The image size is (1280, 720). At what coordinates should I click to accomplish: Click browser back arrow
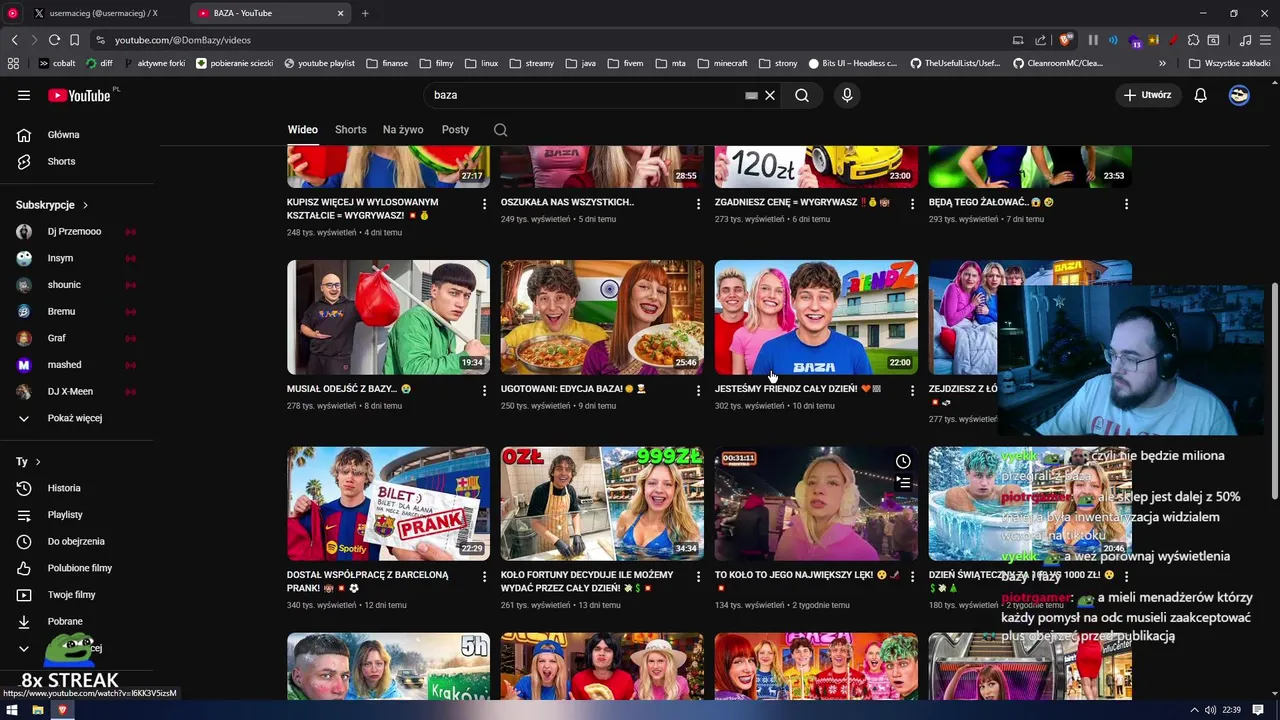(x=14, y=40)
